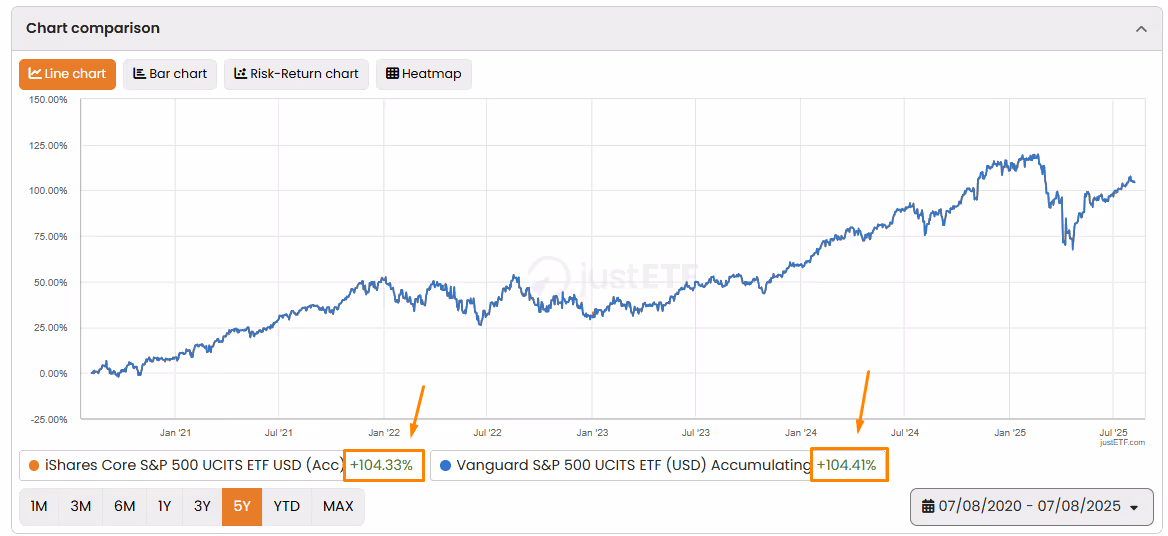
Task: Click the 50.00% y-axis label
Action: point(49,282)
